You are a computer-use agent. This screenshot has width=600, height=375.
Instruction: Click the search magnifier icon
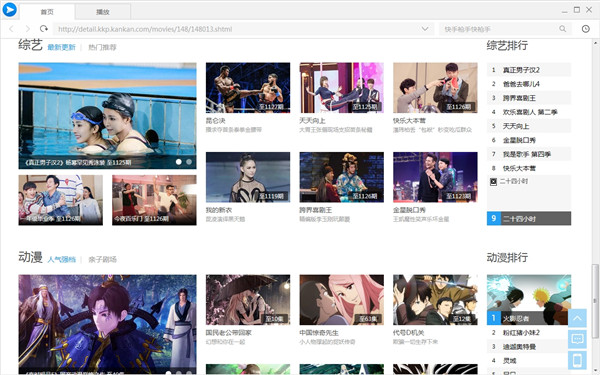click(x=562, y=29)
